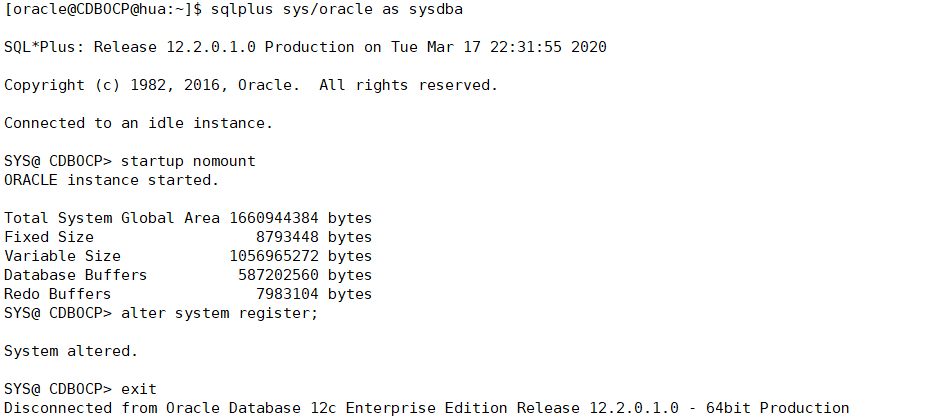The image size is (934, 420).
Task: Click the Variable Size label
Action: tap(62, 256)
